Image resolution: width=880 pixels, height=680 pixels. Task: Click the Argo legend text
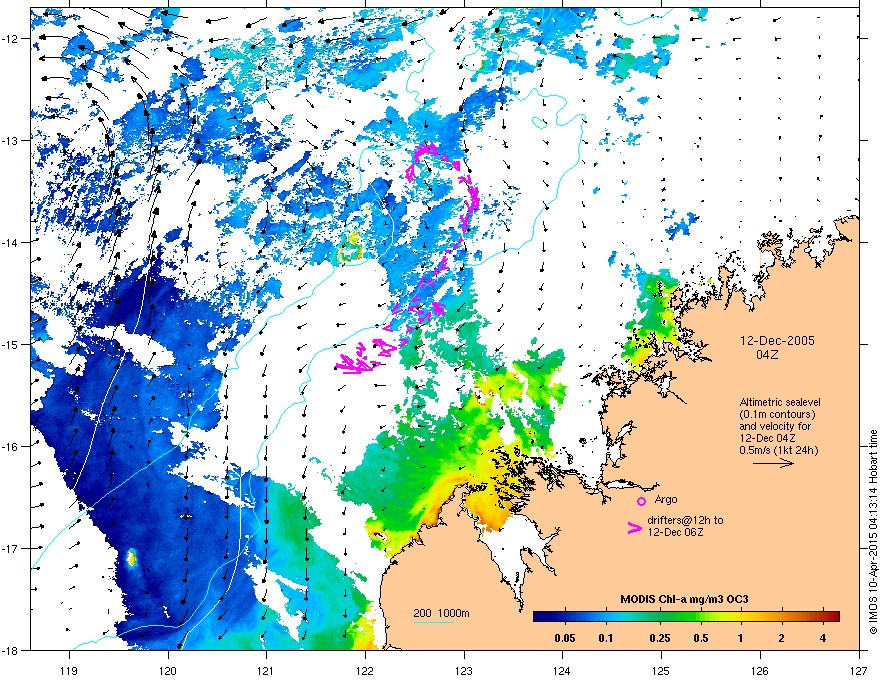coord(666,499)
